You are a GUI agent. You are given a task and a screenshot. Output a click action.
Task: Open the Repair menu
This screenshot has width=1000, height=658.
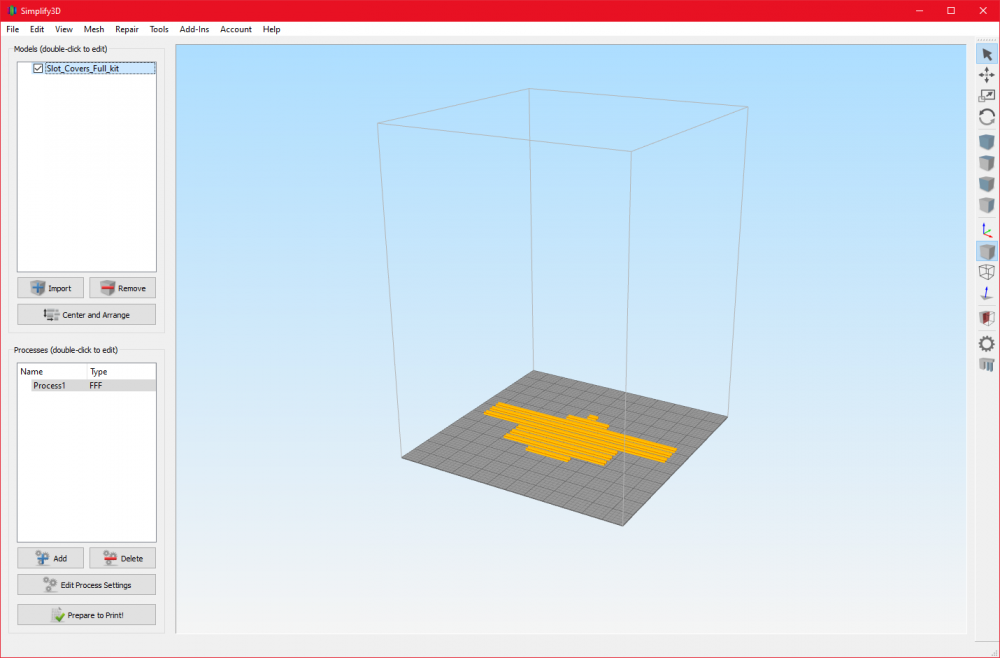[127, 29]
